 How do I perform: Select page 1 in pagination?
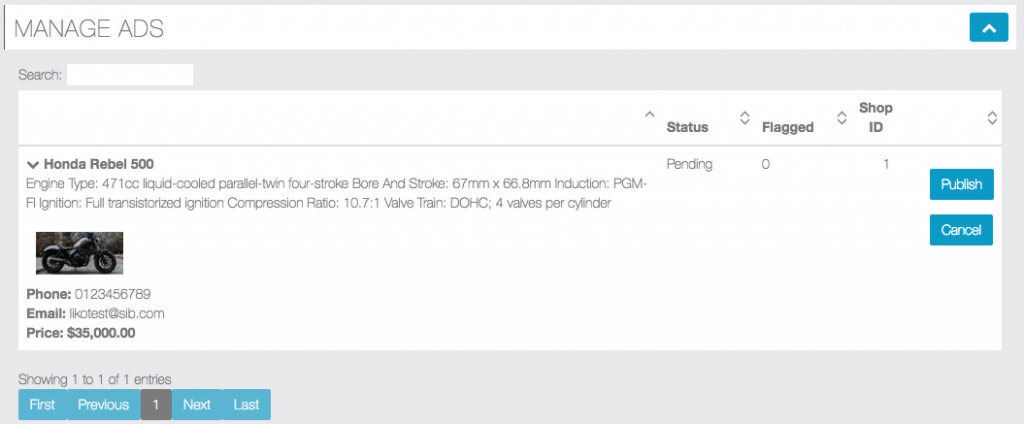click(x=156, y=404)
